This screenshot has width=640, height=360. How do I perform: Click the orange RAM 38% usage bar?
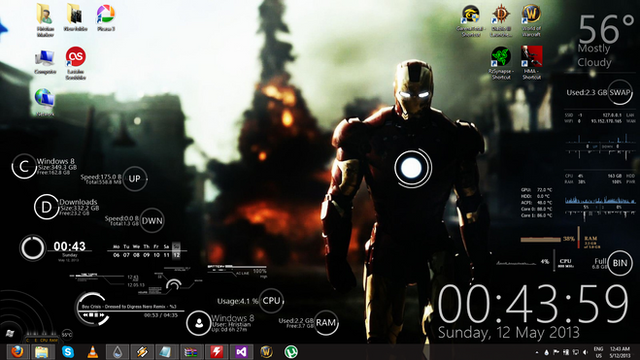point(540,240)
